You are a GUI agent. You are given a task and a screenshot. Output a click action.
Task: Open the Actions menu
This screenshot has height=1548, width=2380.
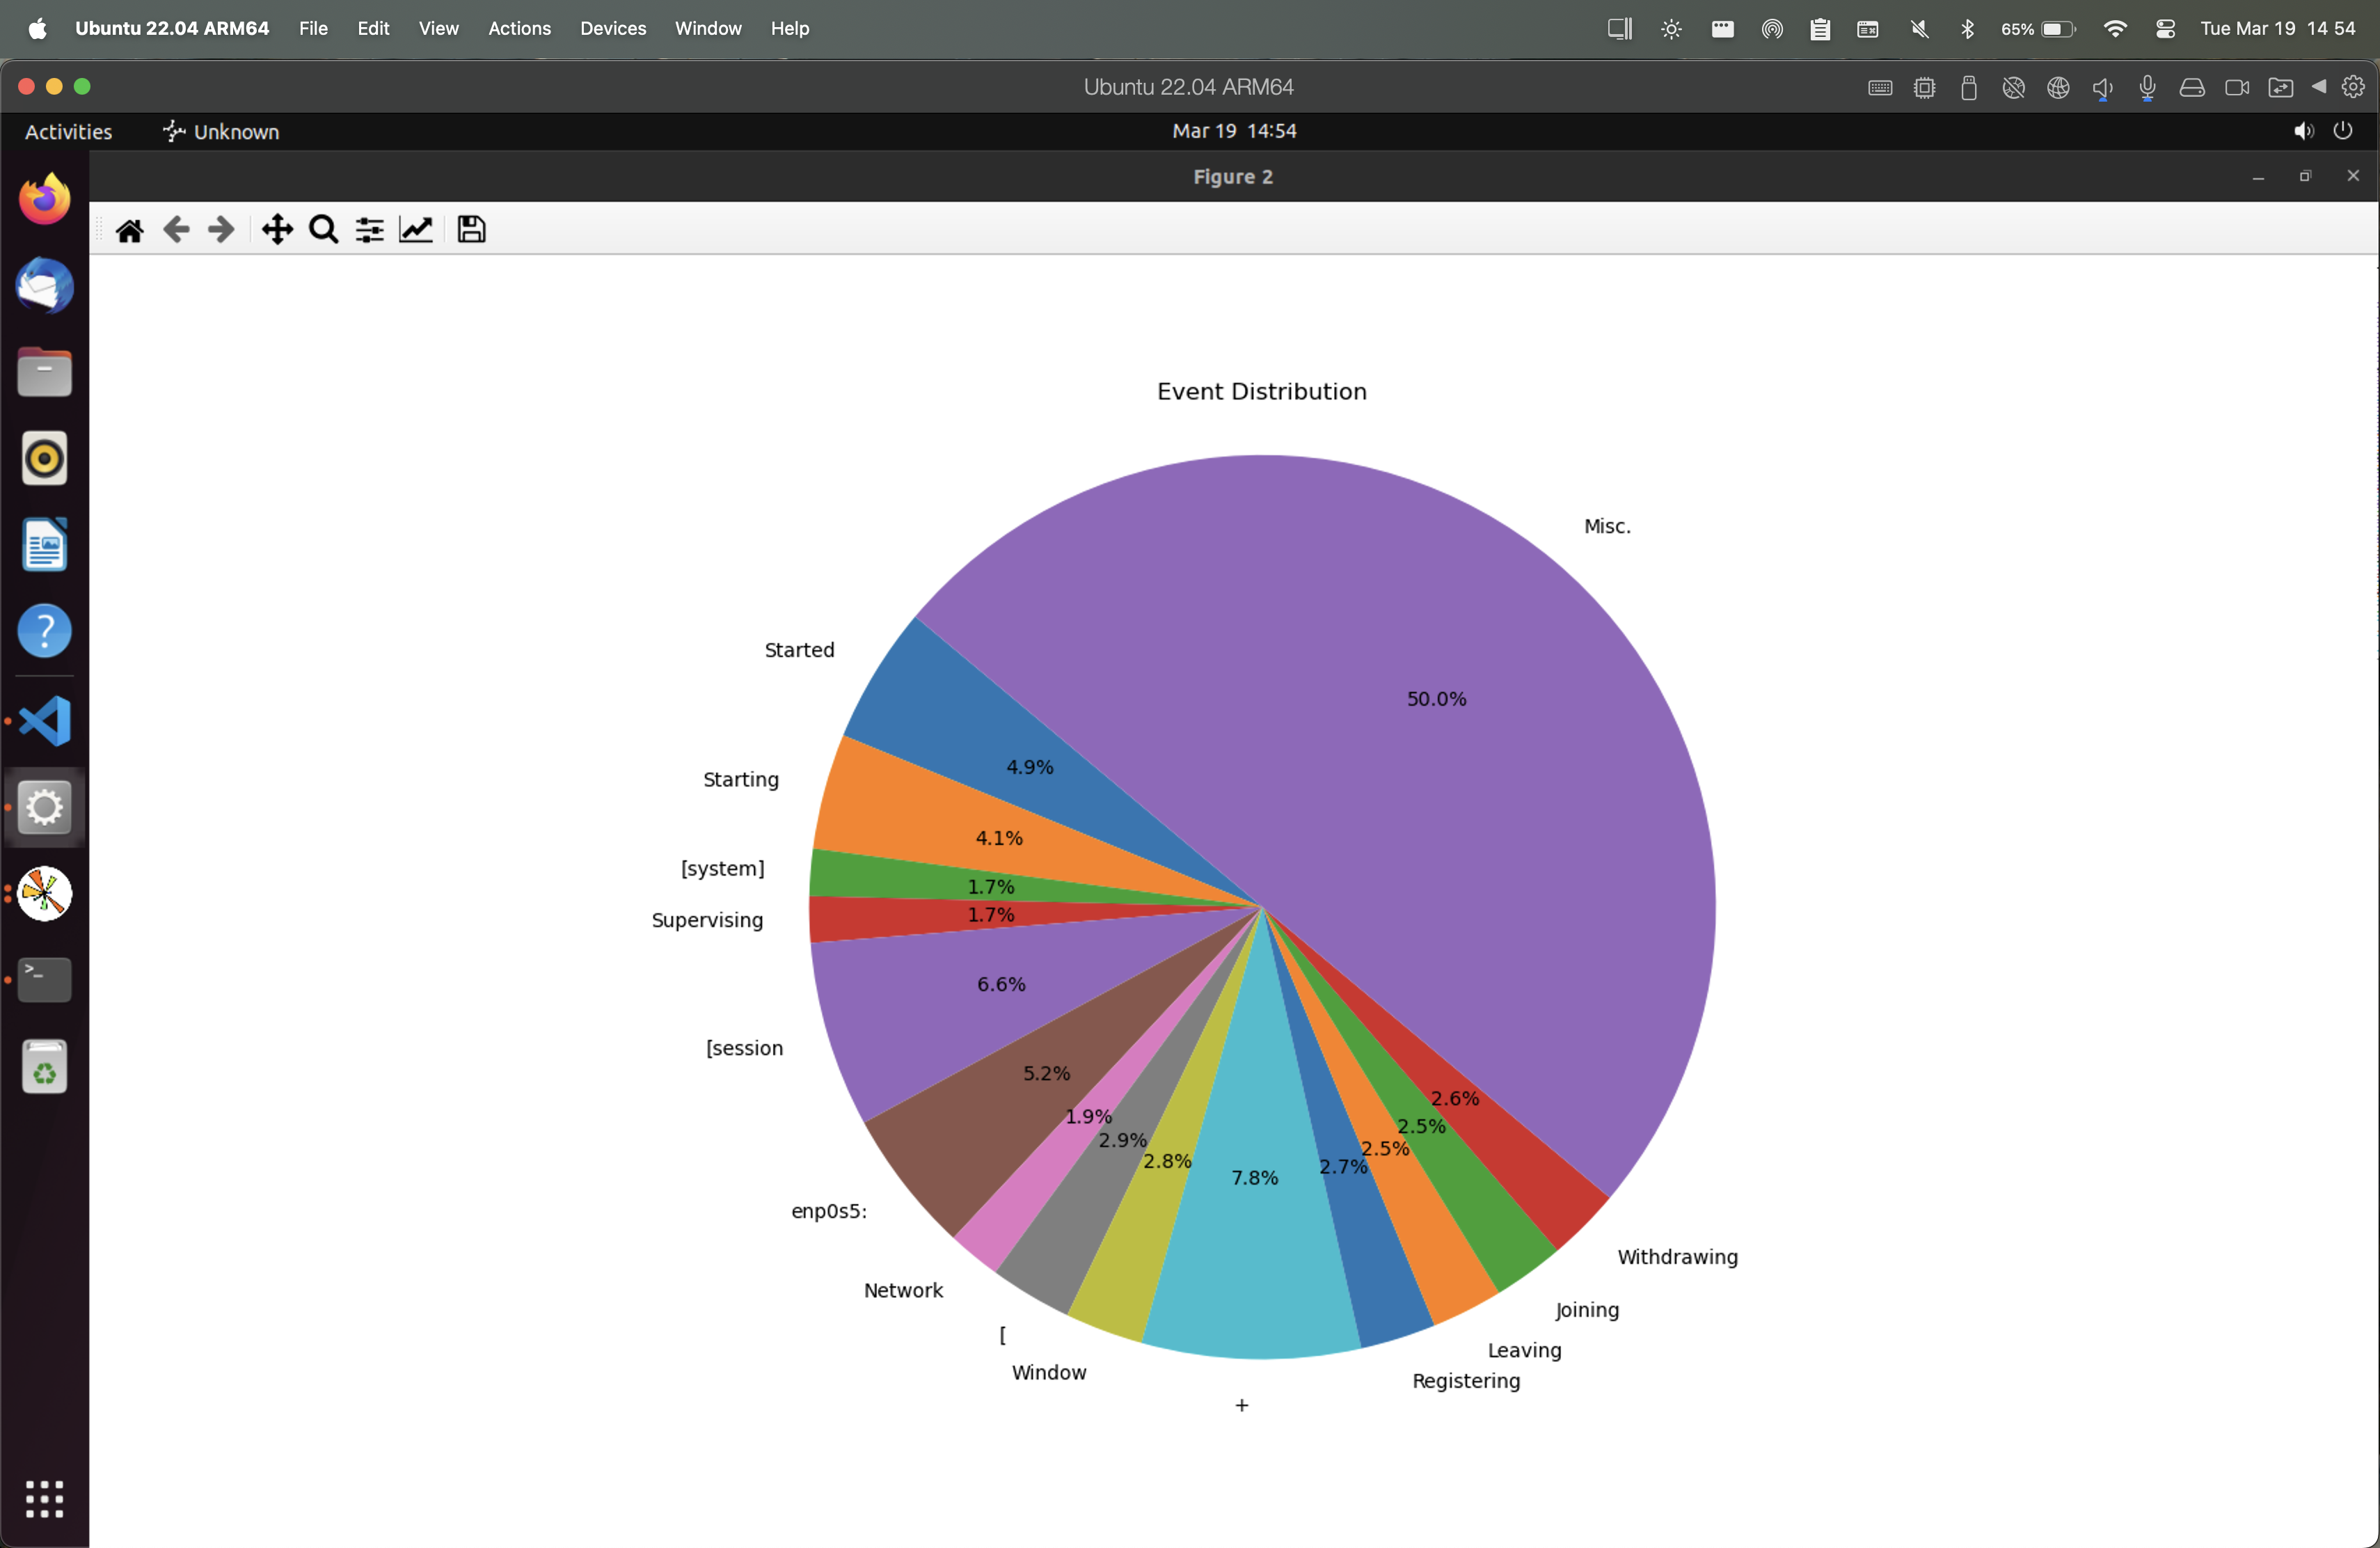pos(519,28)
